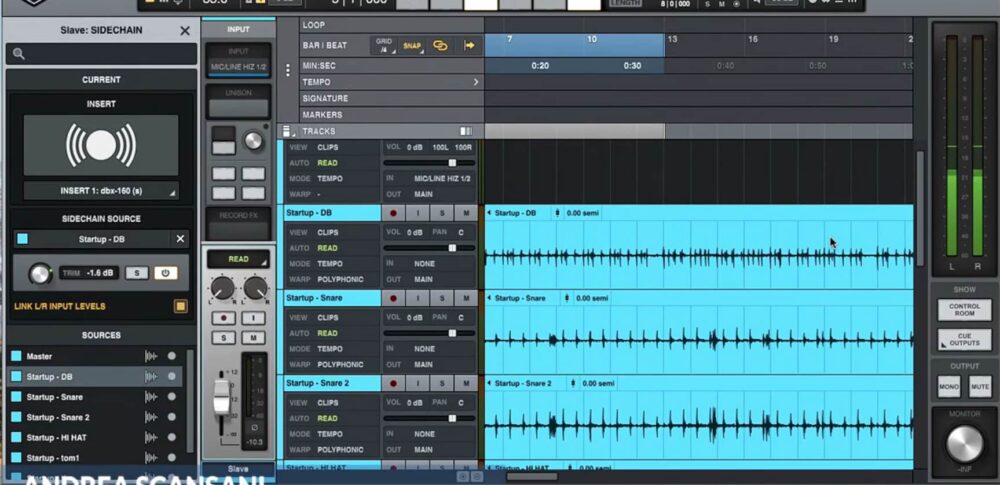This screenshot has width=1000, height=485.
Task: Open the CONTROL ROOM panel
Action: (964, 310)
